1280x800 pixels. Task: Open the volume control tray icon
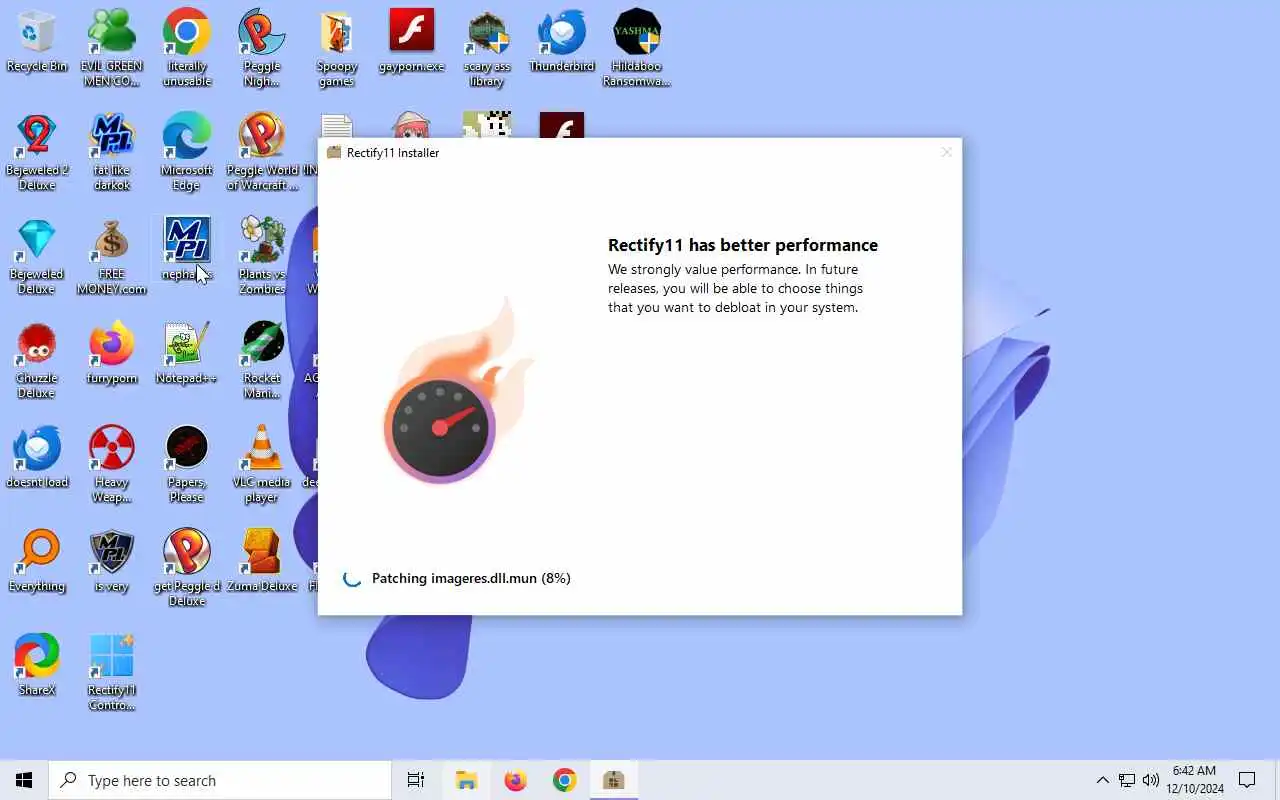1151,780
